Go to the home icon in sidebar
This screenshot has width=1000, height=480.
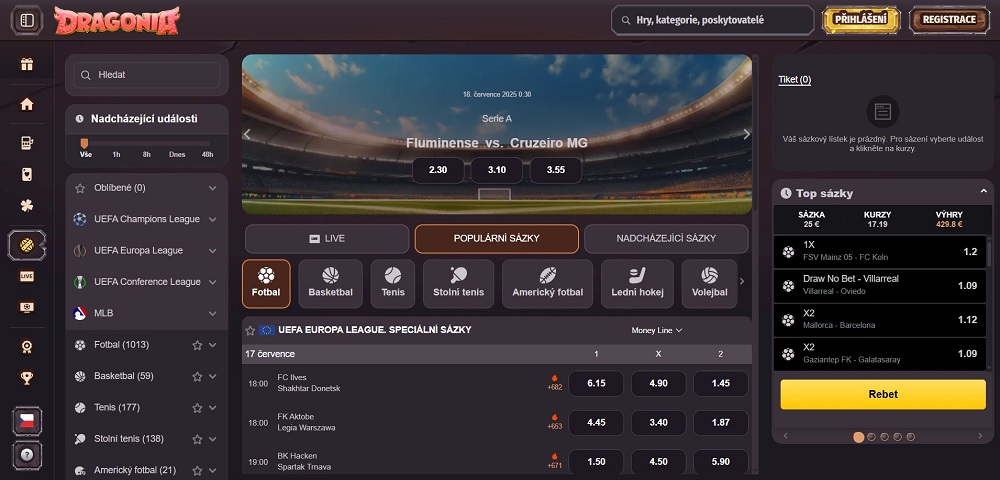(27, 105)
